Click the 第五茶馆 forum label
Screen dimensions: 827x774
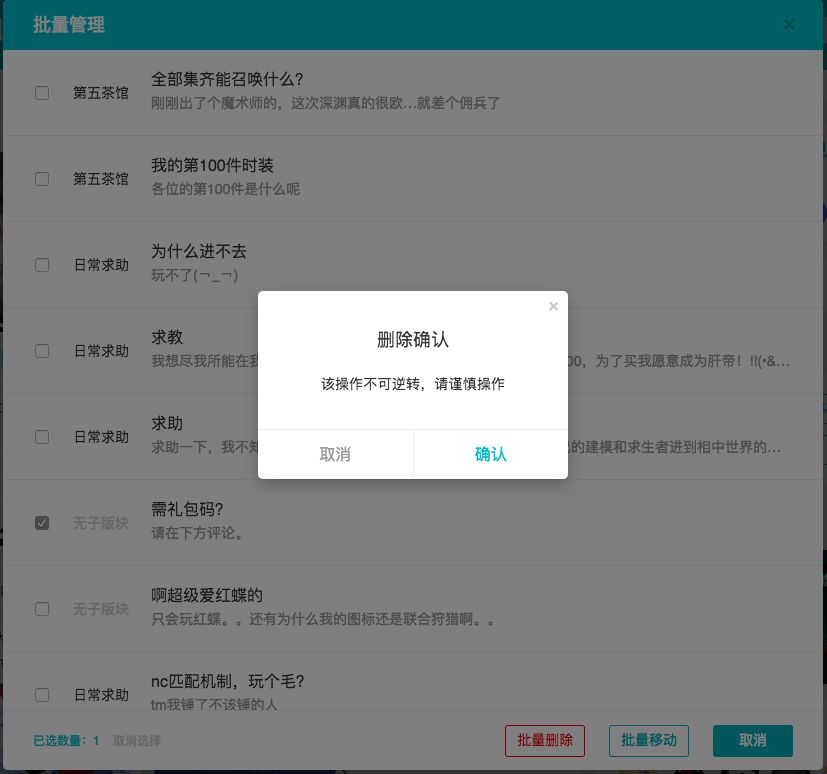pos(100,92)
